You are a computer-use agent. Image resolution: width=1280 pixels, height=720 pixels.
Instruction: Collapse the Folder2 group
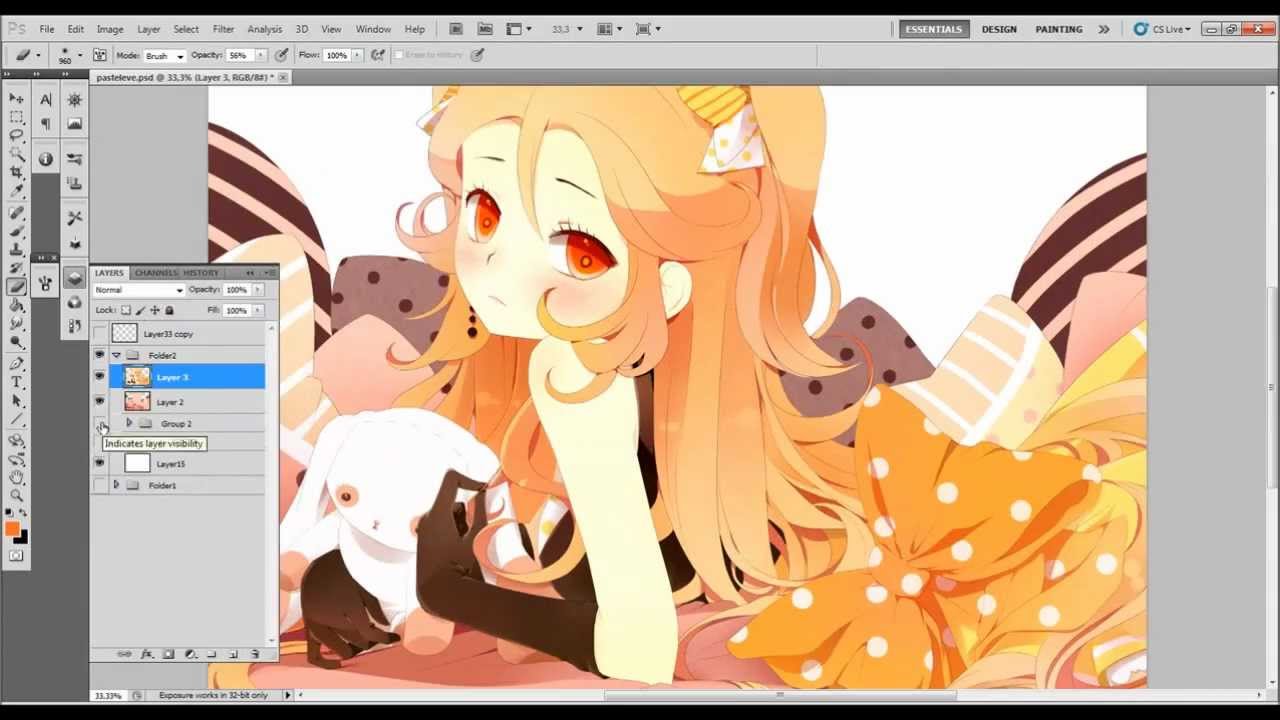click(116, 355)
